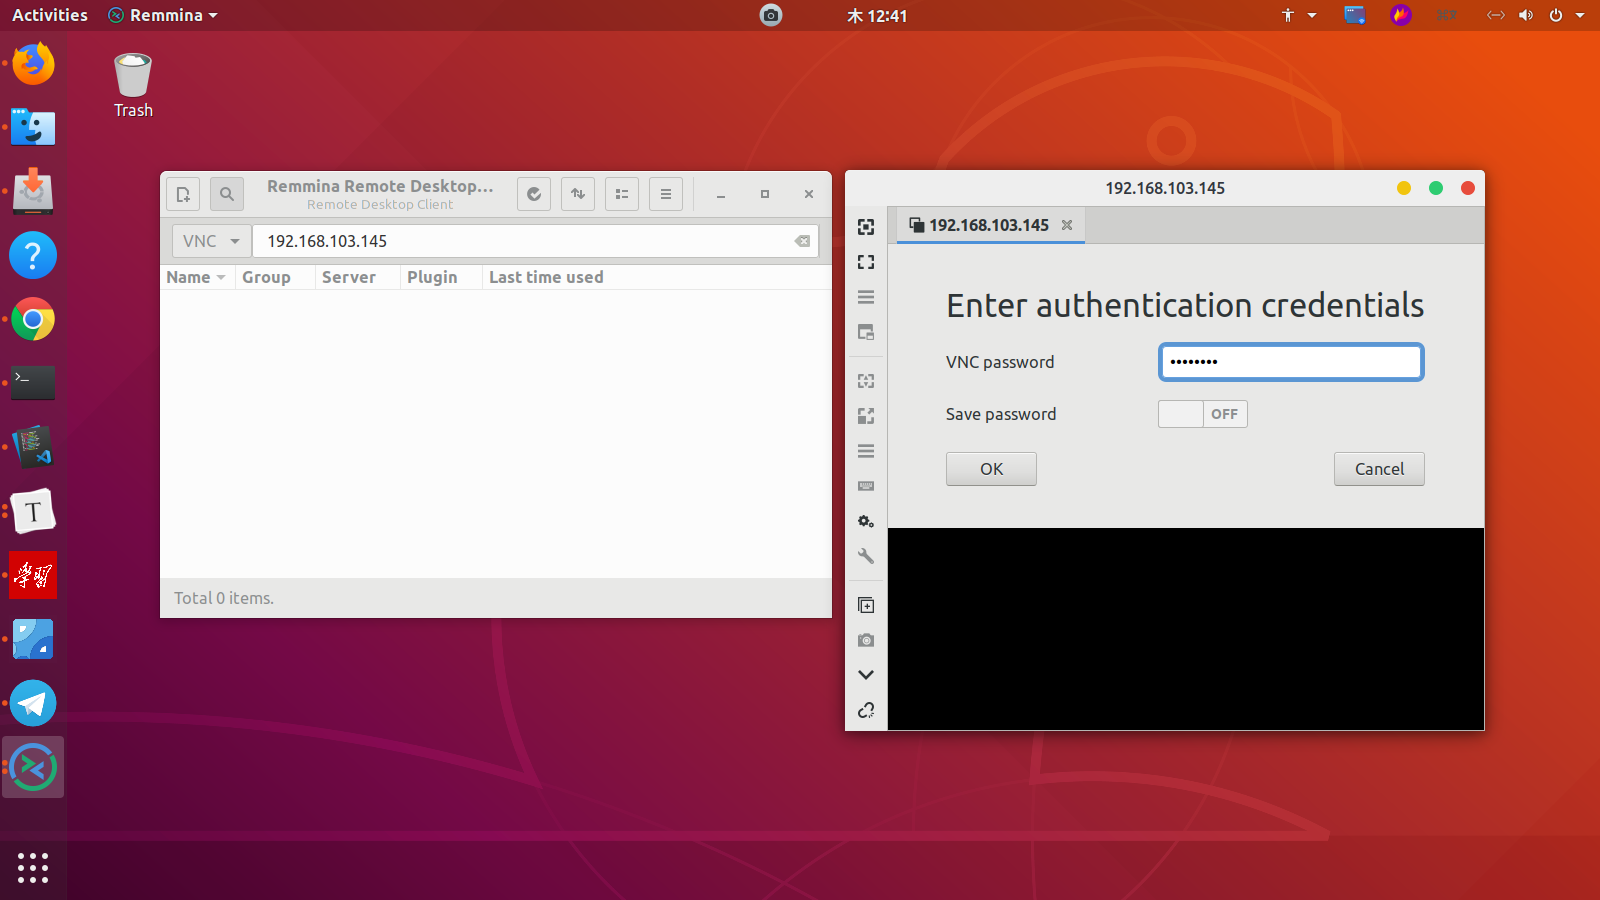Clear the quick connect address text
The width and height of the screenshot is (1600, 900).
pyautogui.click(x=802, y=241)
